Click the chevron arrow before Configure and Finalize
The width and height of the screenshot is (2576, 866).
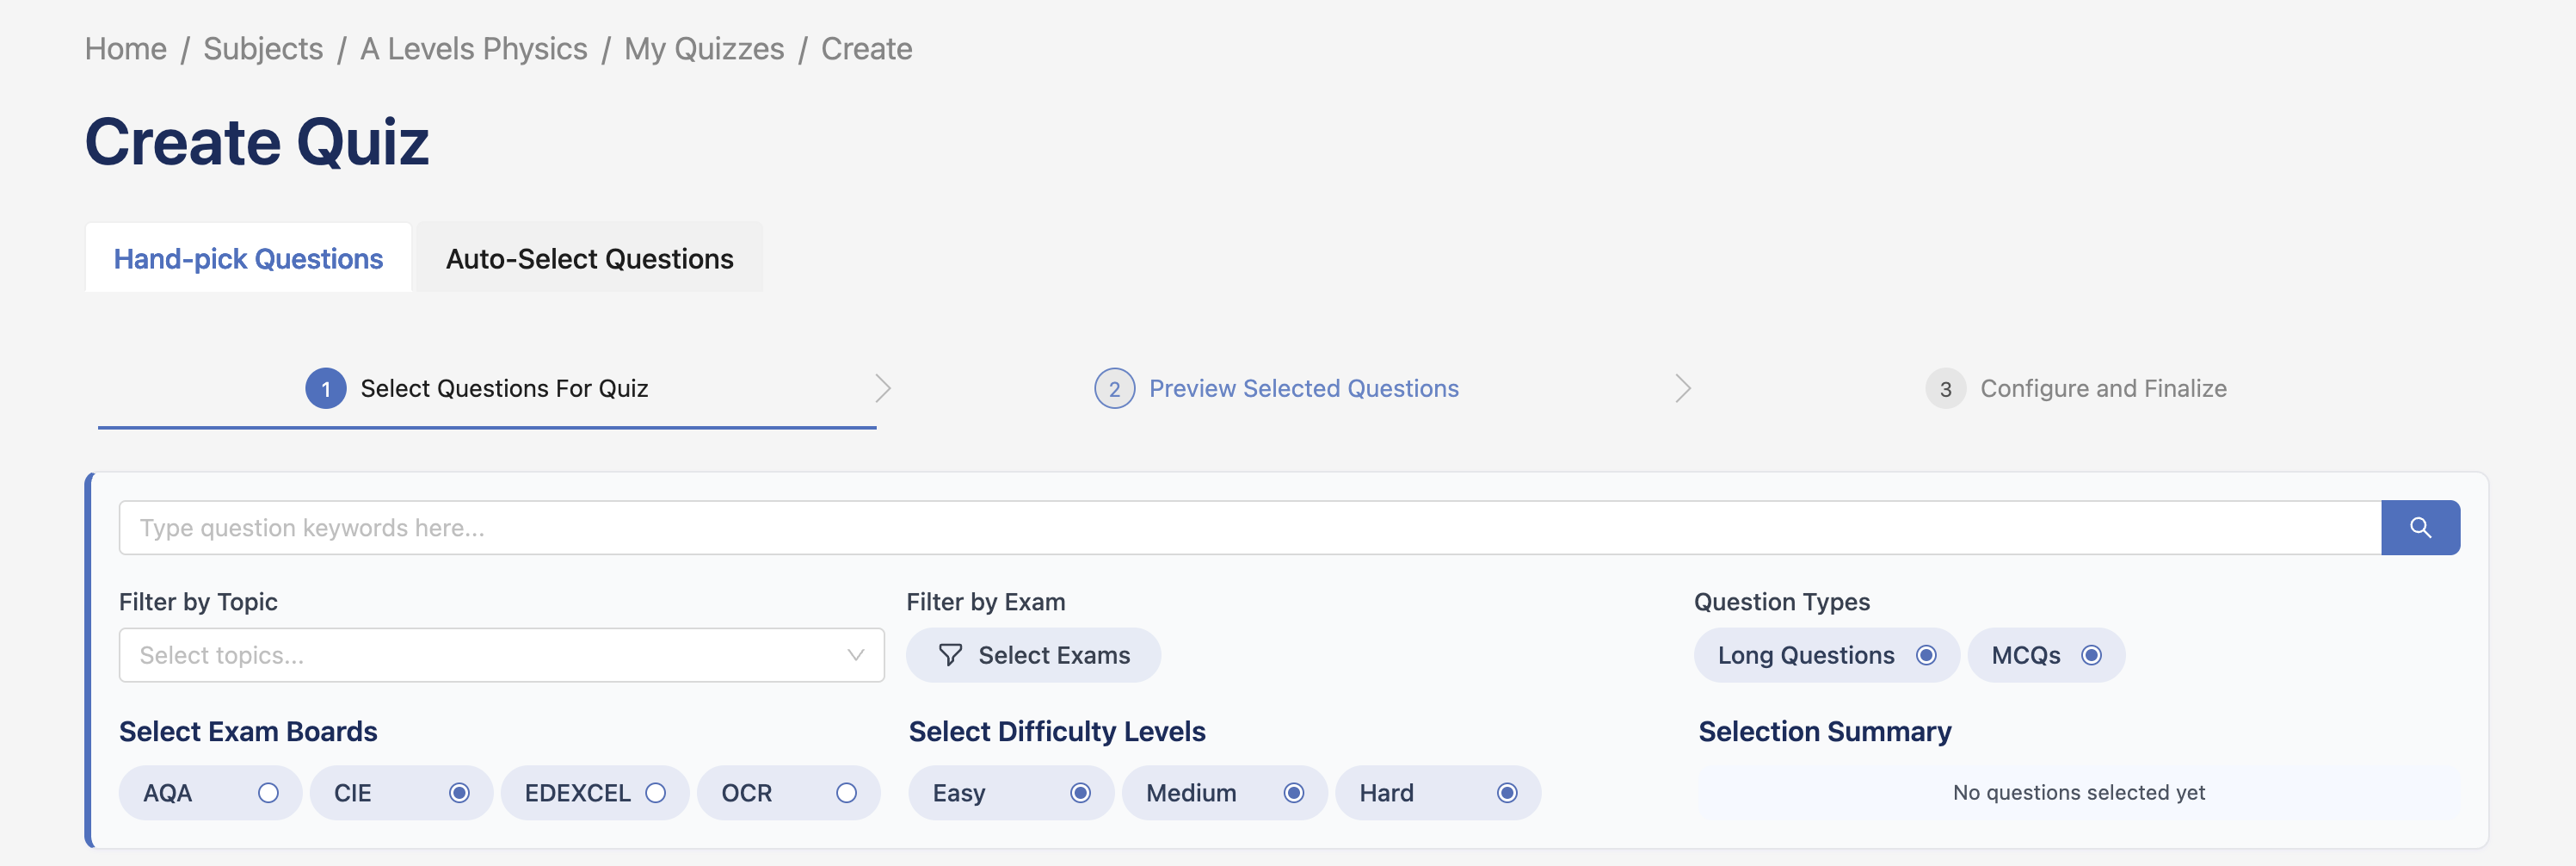(x=1681, y=389)
